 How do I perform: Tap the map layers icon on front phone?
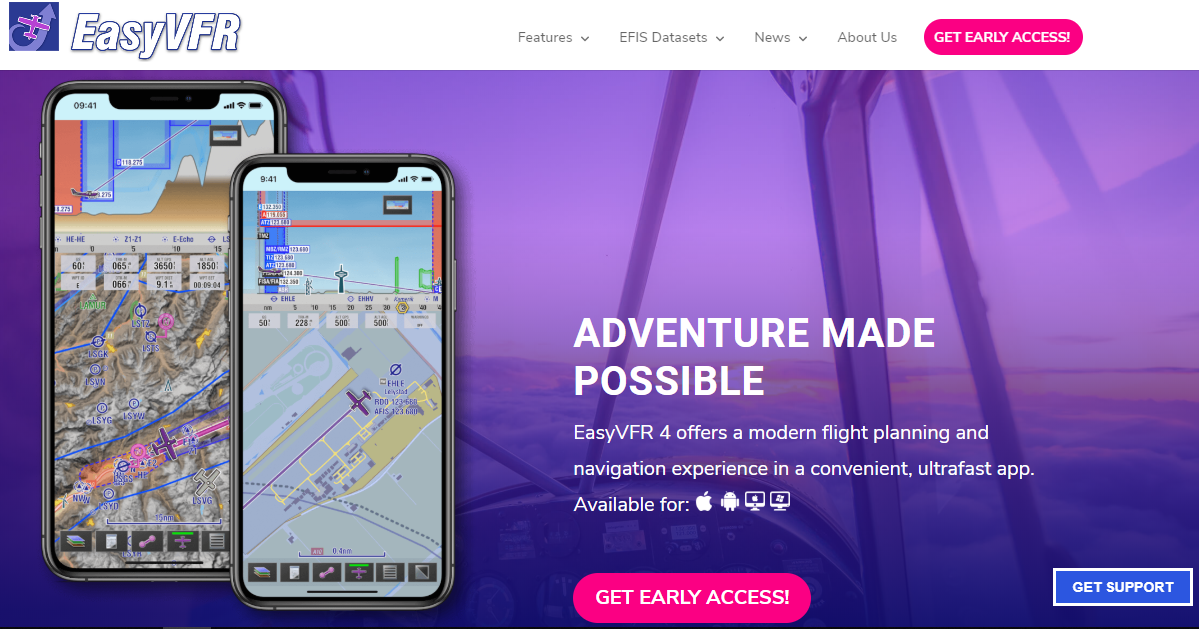tap(263, 572)
